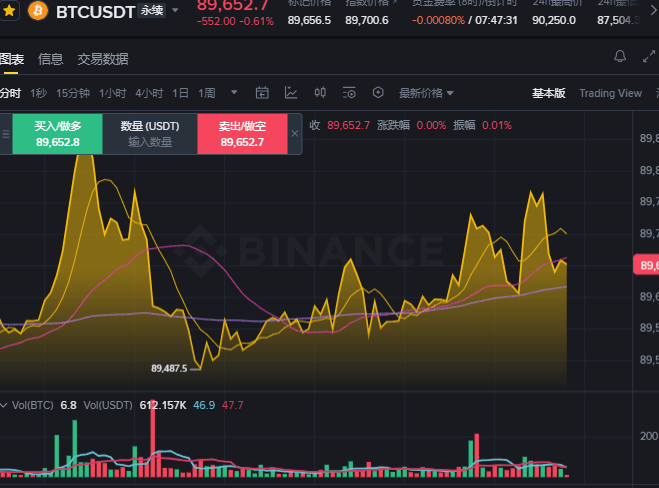The height and width of the screenshot is (488, 659).
Task: Switch to 基本版 chart mode
Action: pyautogui.click(x=548, y=93)
